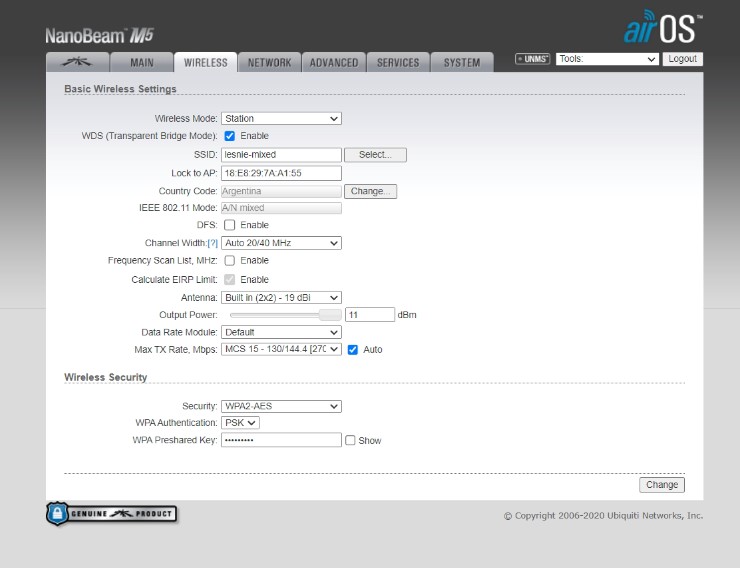Open the Ubiquiti logo tab

pyautogui.click(x=75, y=62)
